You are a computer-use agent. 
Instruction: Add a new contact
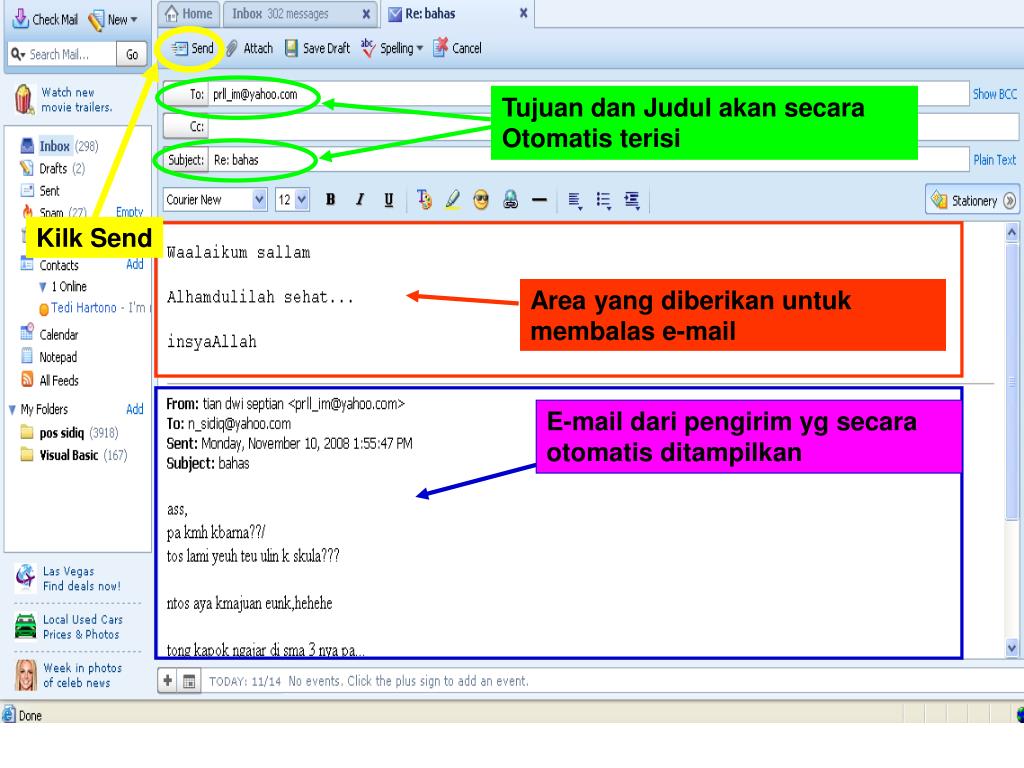point(135,264)
